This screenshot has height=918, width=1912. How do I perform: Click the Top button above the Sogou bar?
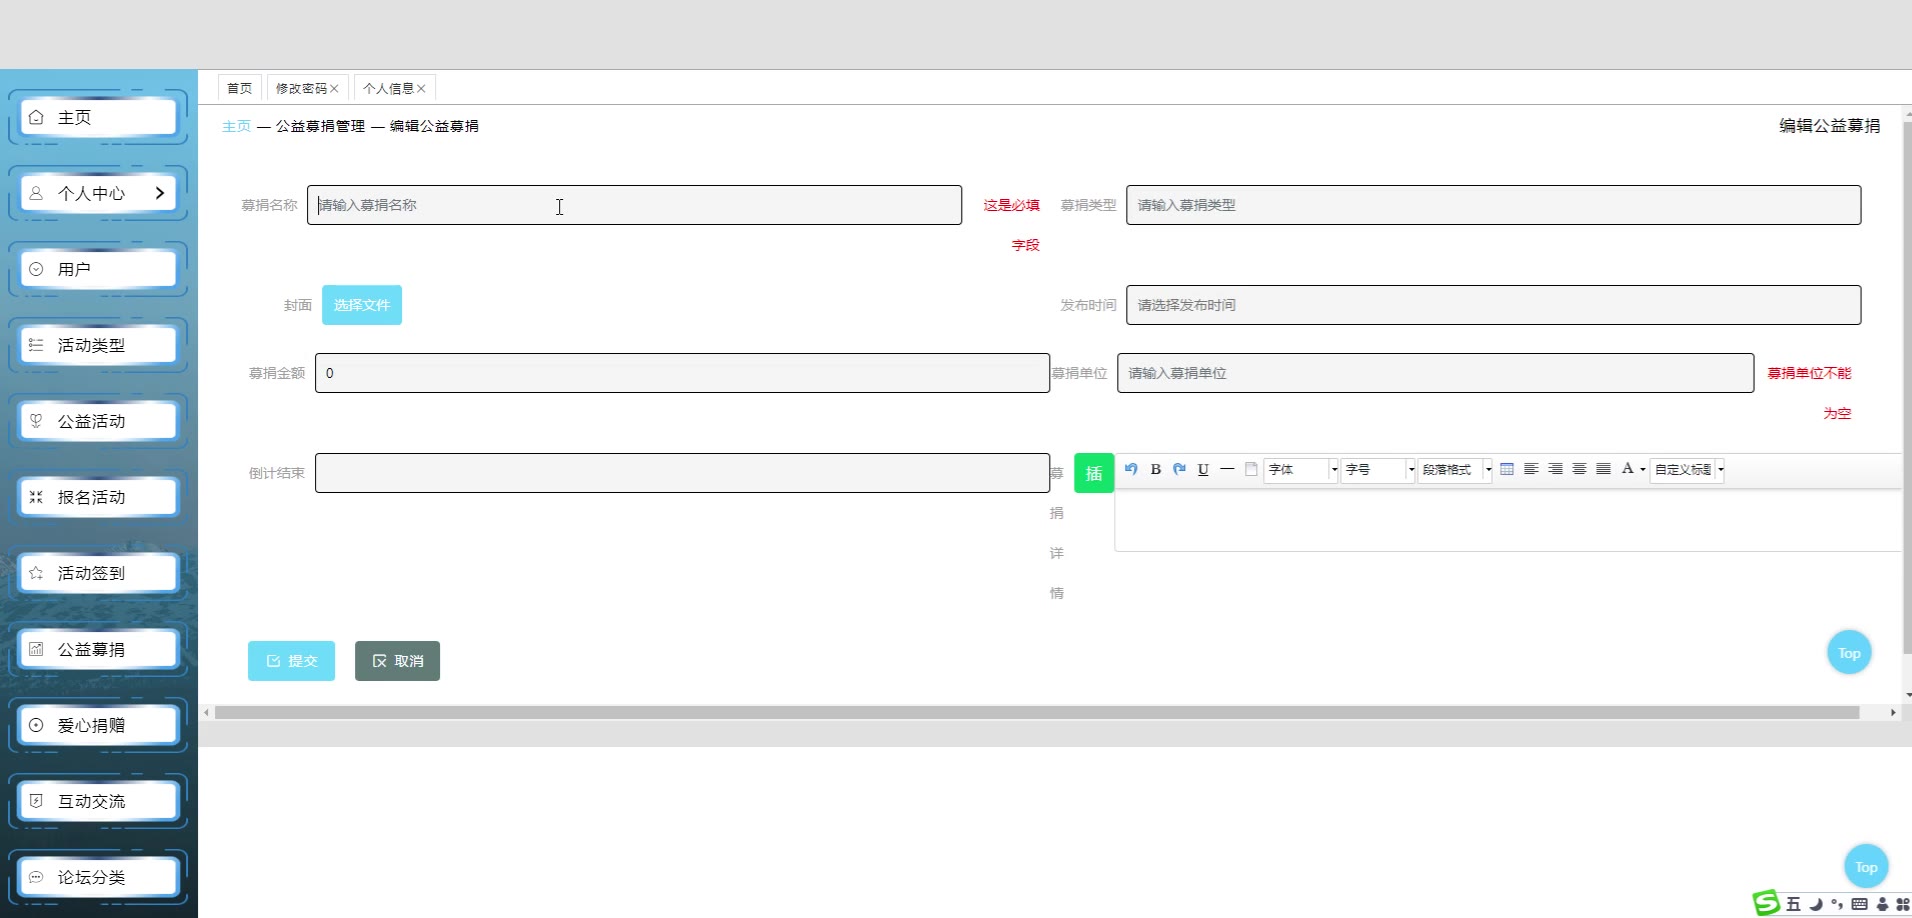click(x=1866, y=867)
